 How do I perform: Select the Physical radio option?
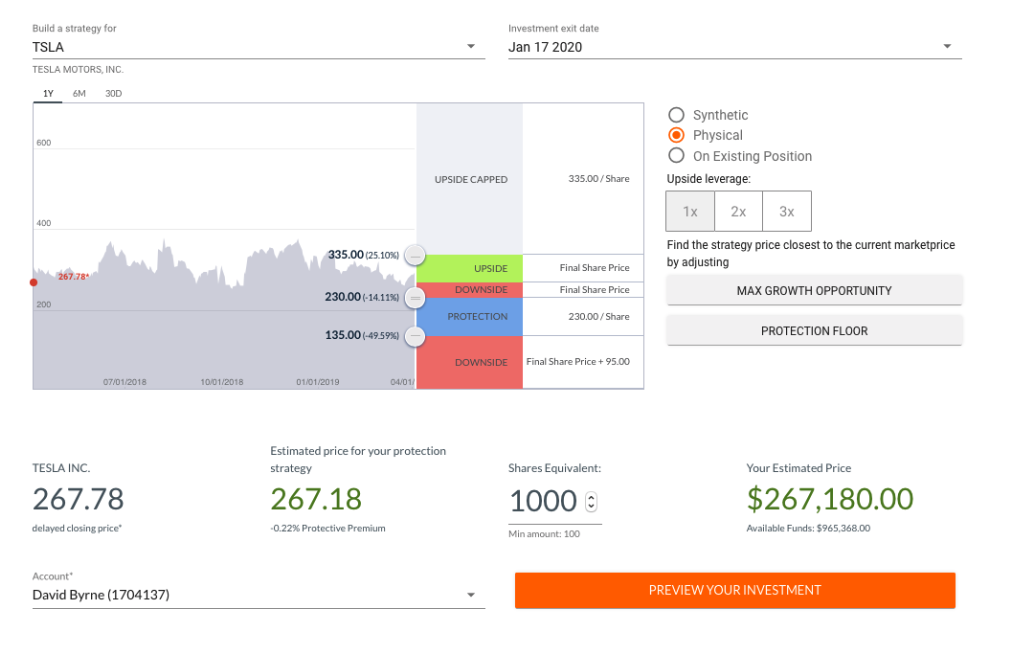point(676,135)
